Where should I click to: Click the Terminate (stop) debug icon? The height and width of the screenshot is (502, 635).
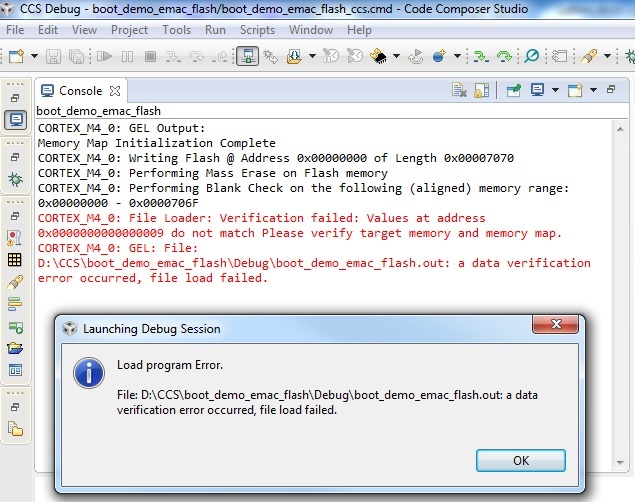150,56
